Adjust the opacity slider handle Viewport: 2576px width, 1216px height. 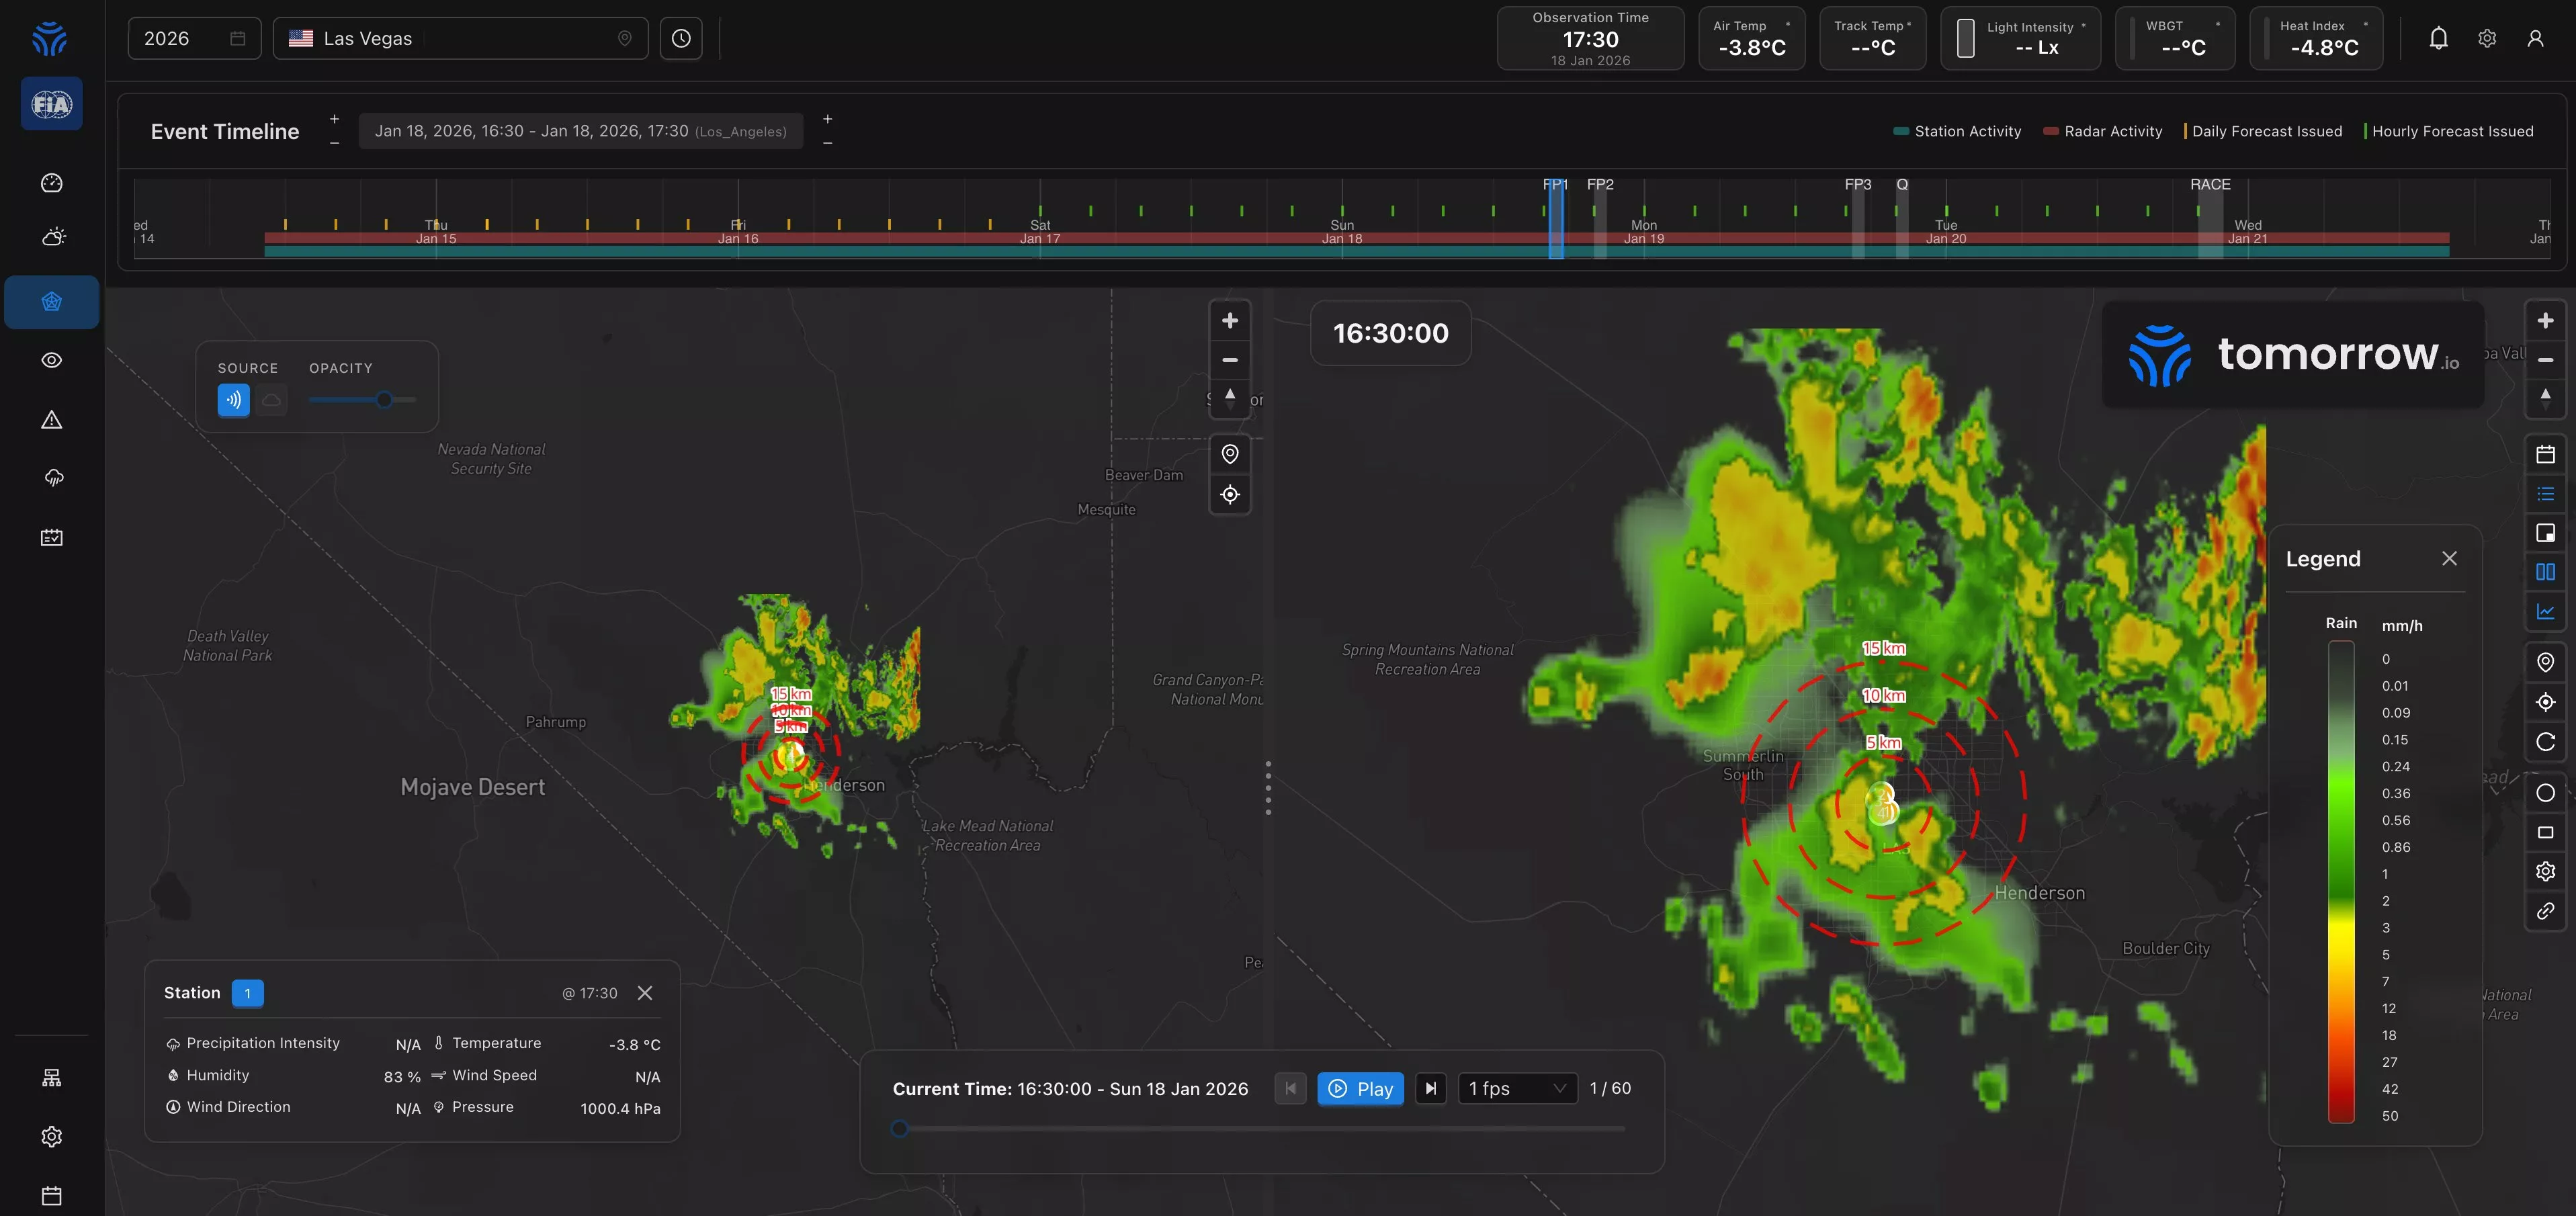pos(384,400)
